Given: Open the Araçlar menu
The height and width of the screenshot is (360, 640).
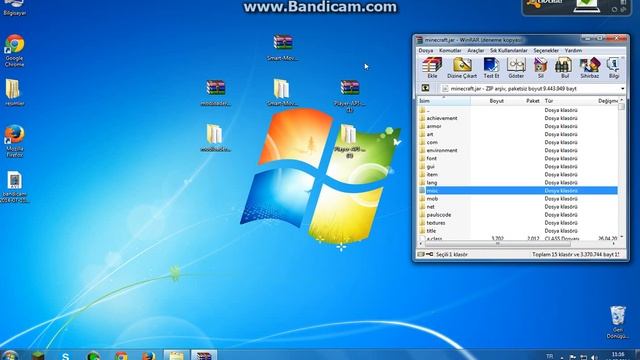Looking at the screenshot, I should [476, 51].
